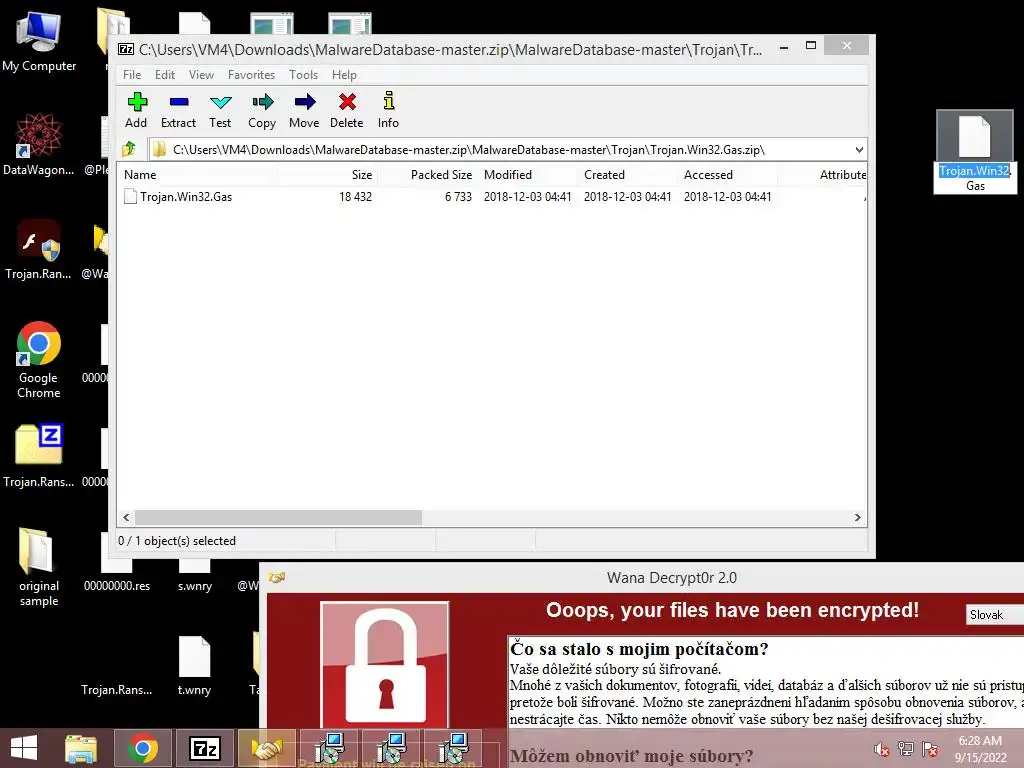
Task: Click the Wana Decrypt0r title bar icon
Action: click(277, 577)
